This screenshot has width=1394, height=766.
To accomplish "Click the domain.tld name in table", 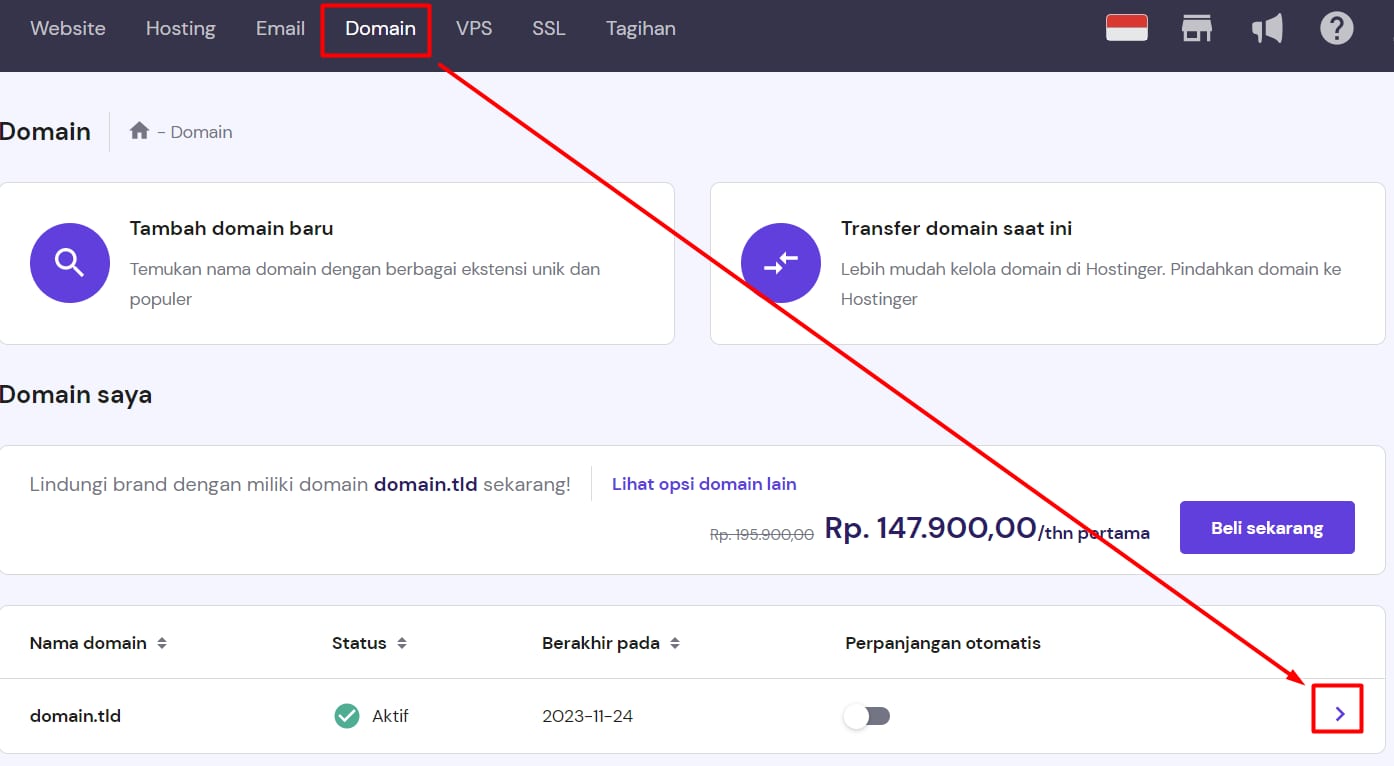I will coord(75,716).
